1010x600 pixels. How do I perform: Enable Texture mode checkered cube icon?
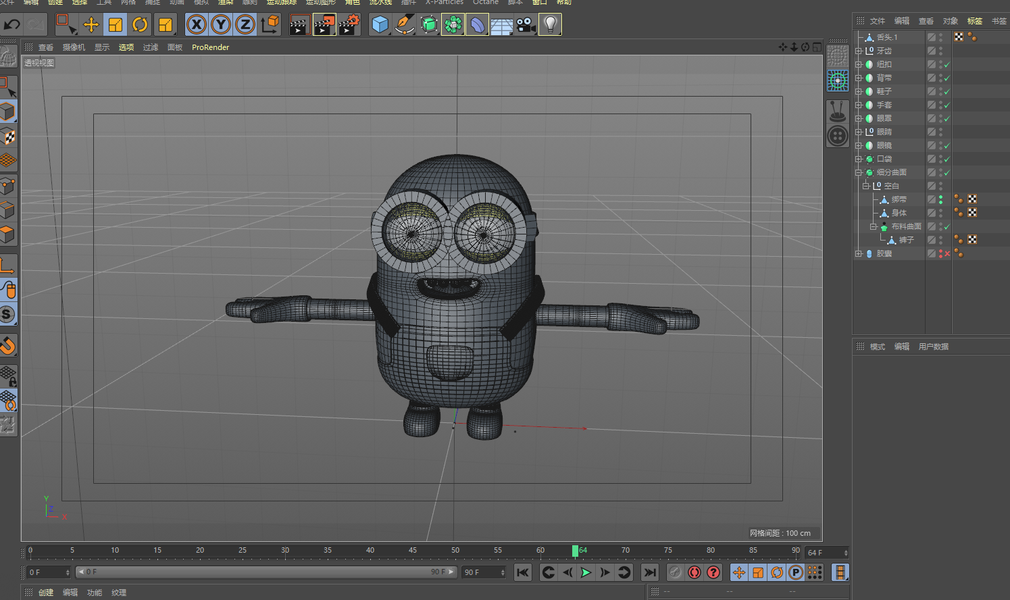(8, 137)
